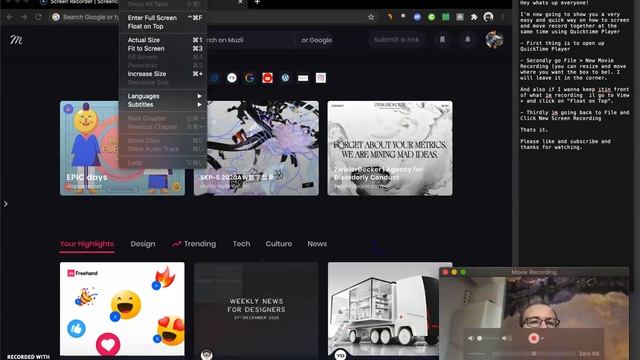This screenshot has width=640, height=360.
Task: Open the Freehand emoji reactions card
Action: pyautogui.click(x=122, y=309)
